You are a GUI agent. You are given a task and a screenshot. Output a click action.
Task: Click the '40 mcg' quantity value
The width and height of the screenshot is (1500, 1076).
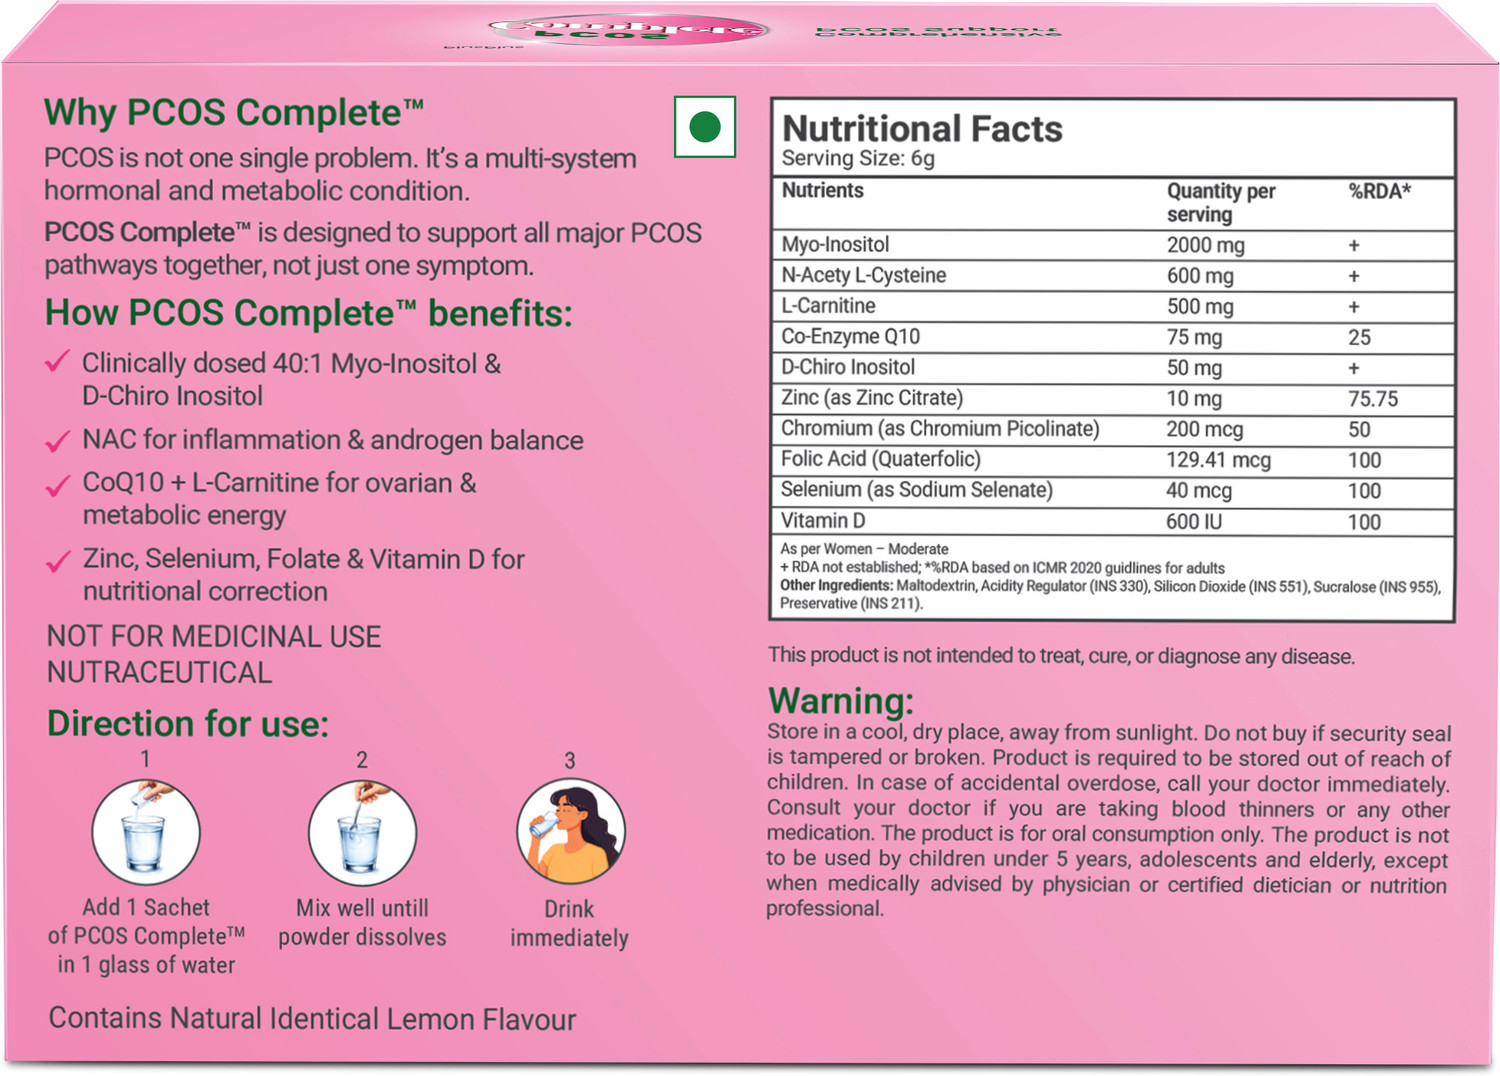click(1199, 491)
